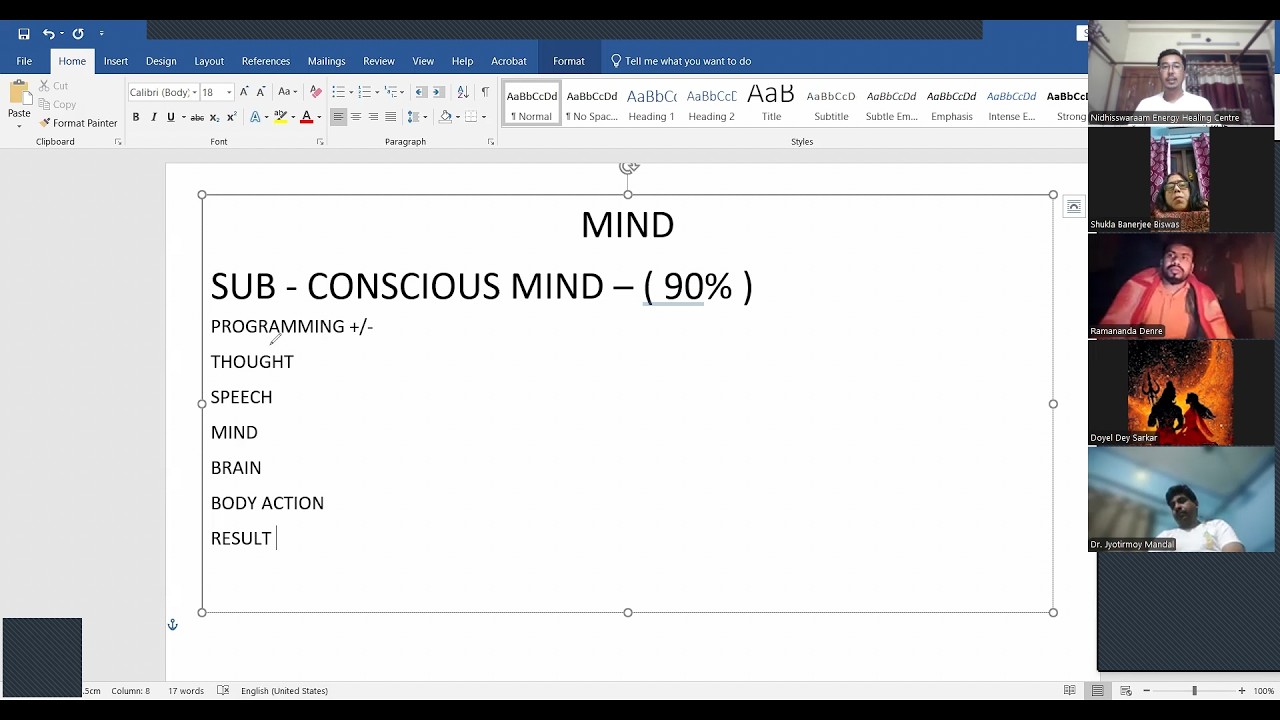Apply subscript formatting

point(214,117)
